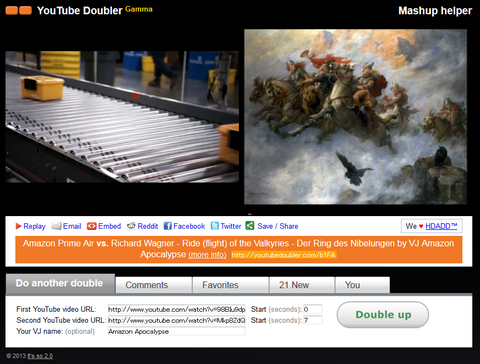Image resolution: width=480 pixels, height=364 pixels.
Task: Click the second video Start seconds field
Action: point(313,320)
